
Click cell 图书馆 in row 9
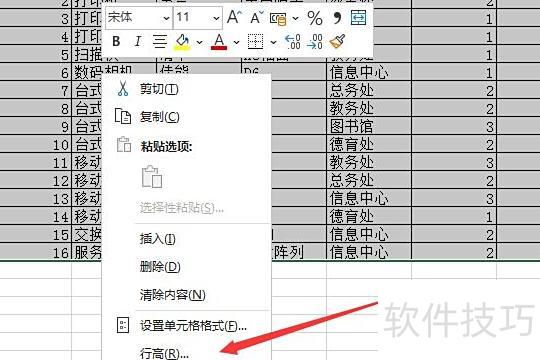(x=369, y=126)
